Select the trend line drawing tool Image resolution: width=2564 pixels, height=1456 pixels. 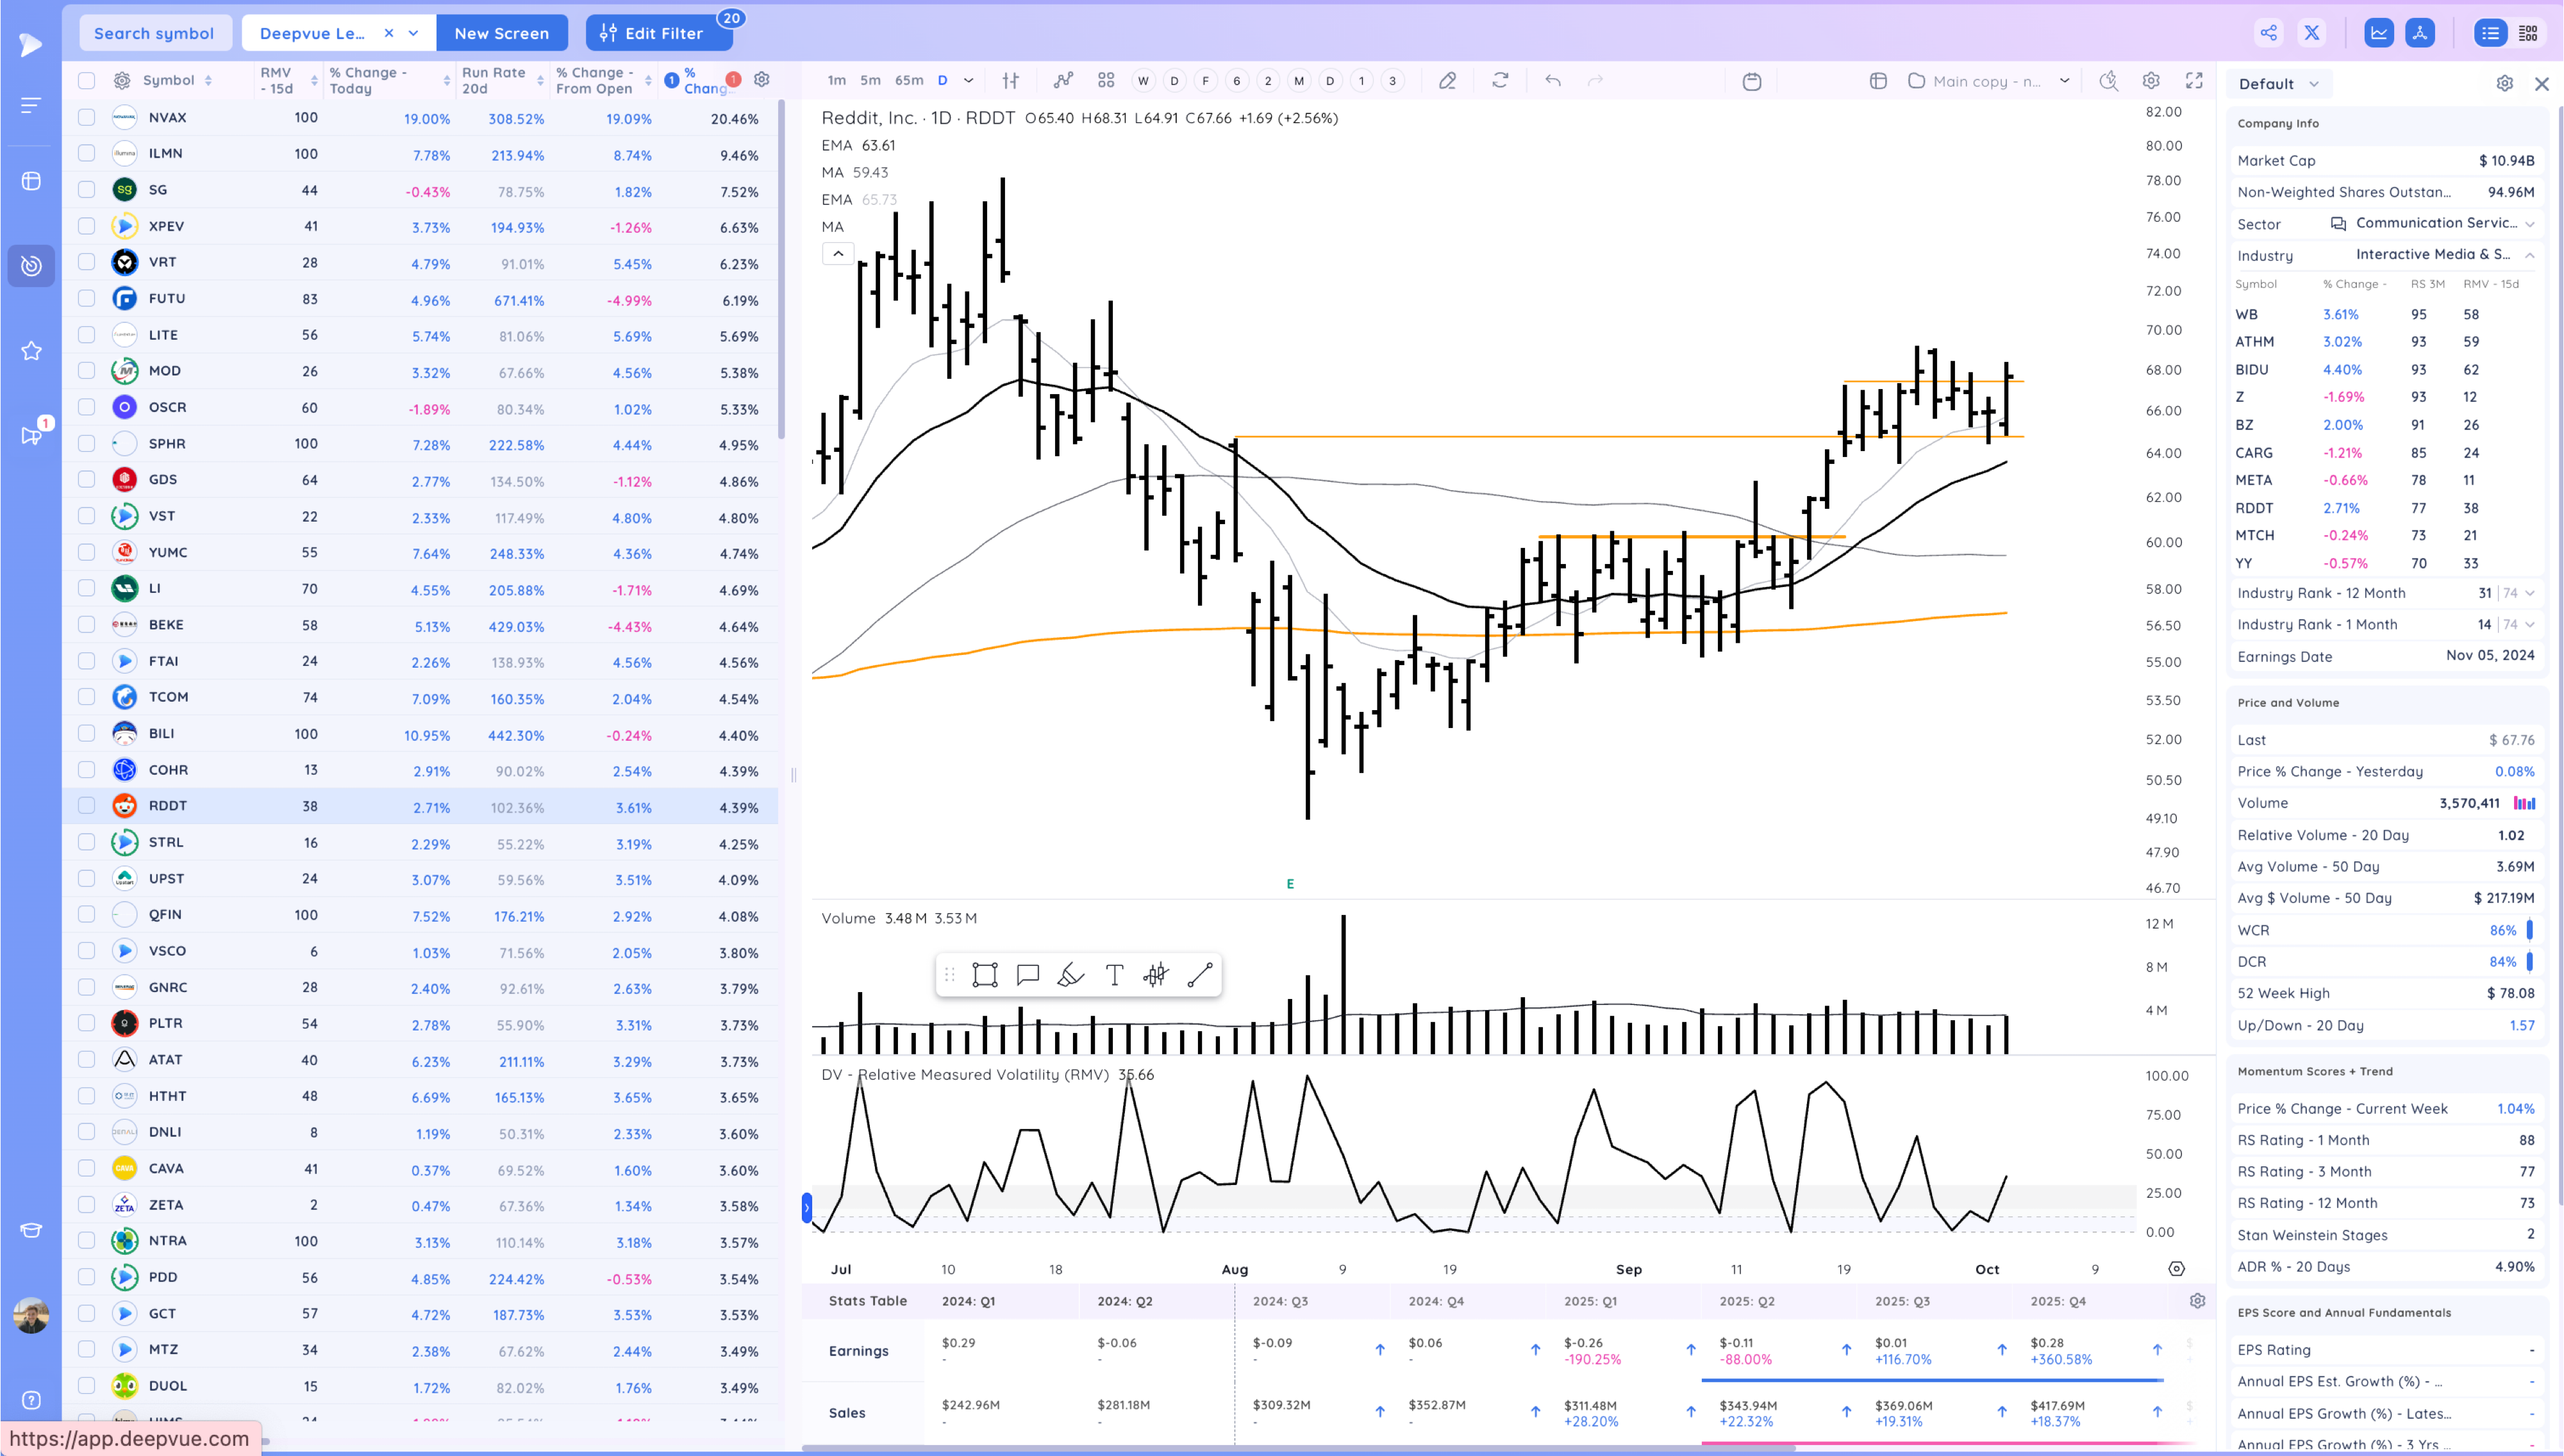click(1200, 975)
